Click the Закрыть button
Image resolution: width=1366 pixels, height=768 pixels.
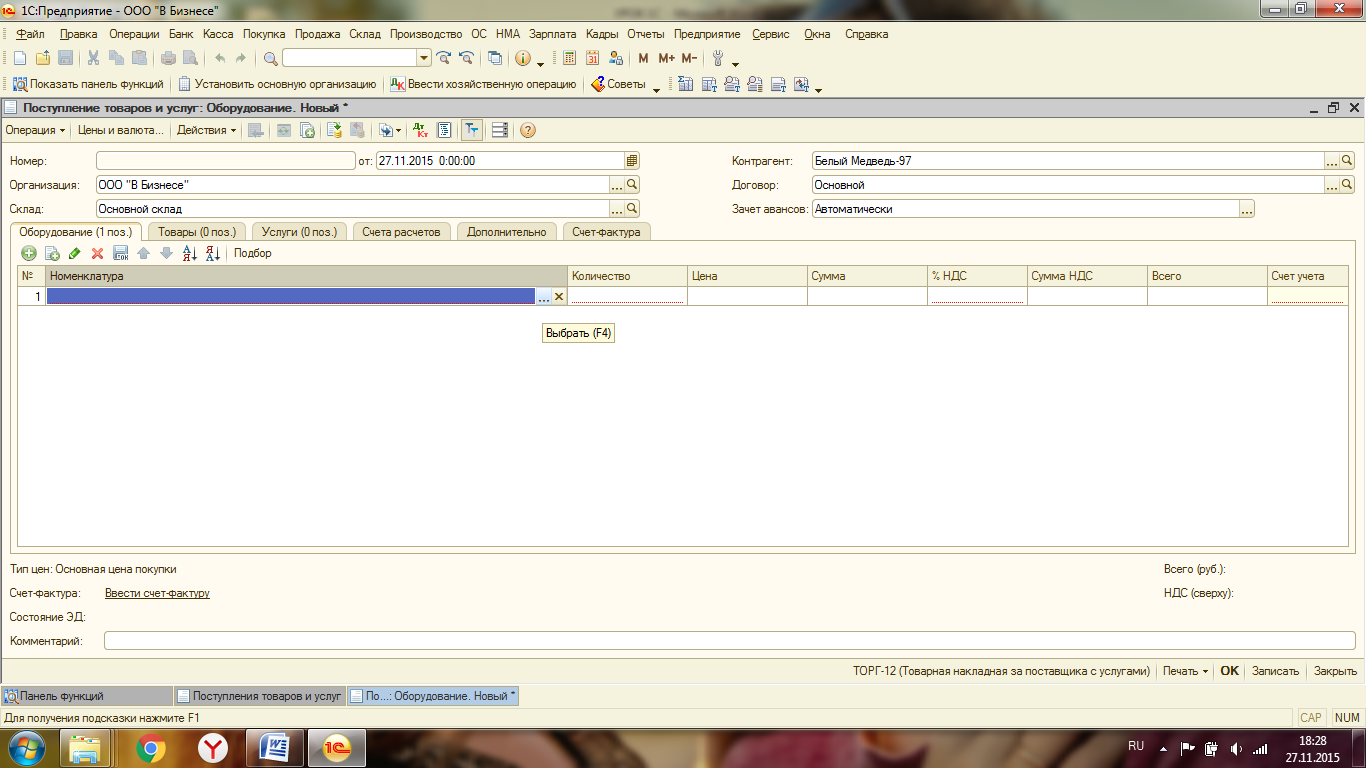(1335, 671)
